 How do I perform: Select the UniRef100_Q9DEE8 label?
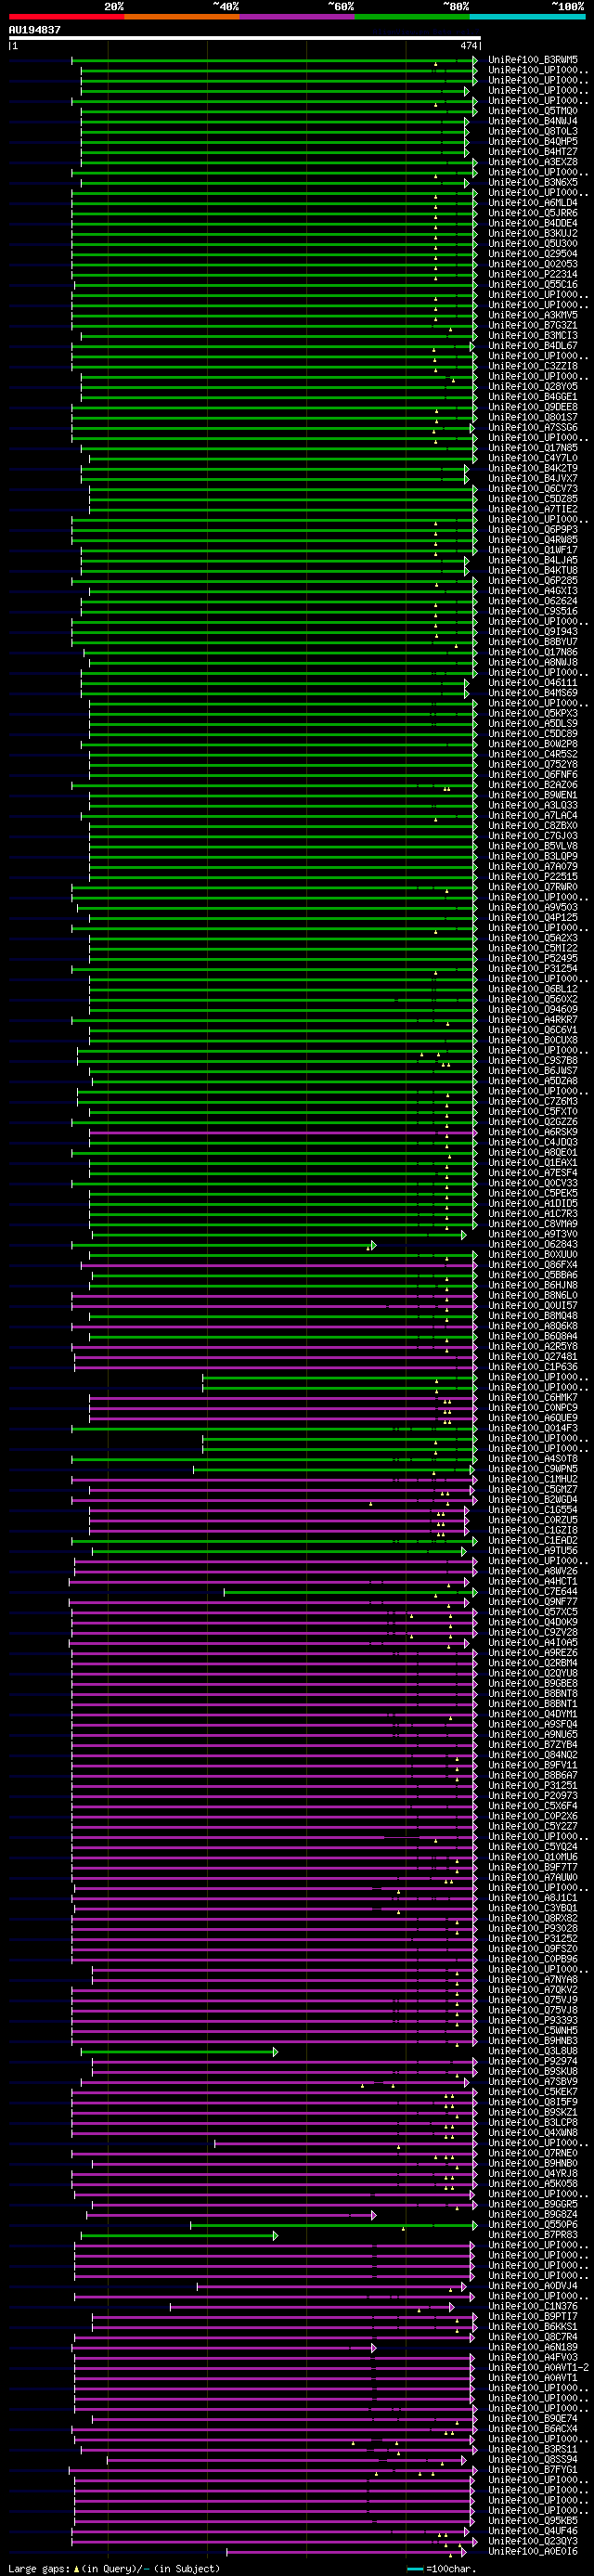click(x=533, y=407)
